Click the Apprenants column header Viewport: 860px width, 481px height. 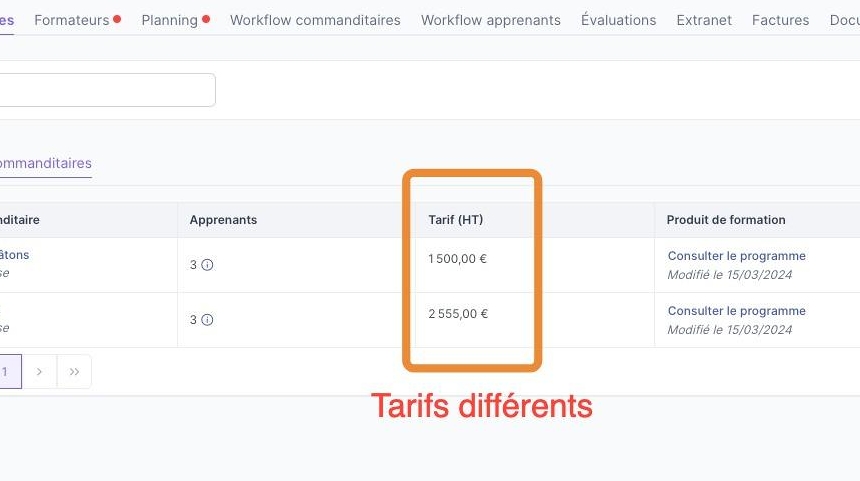coord(223,220)
